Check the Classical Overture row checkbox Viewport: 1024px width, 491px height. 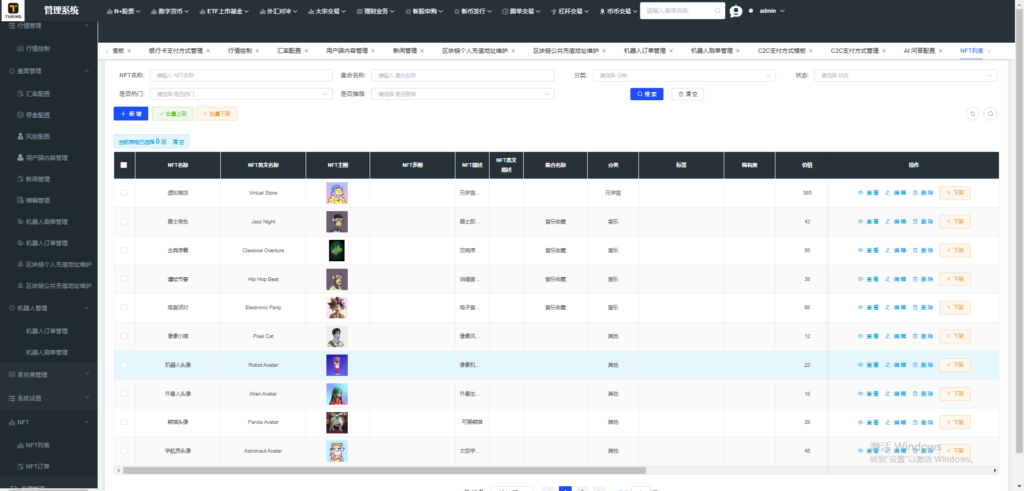click(x=124, y=251)
